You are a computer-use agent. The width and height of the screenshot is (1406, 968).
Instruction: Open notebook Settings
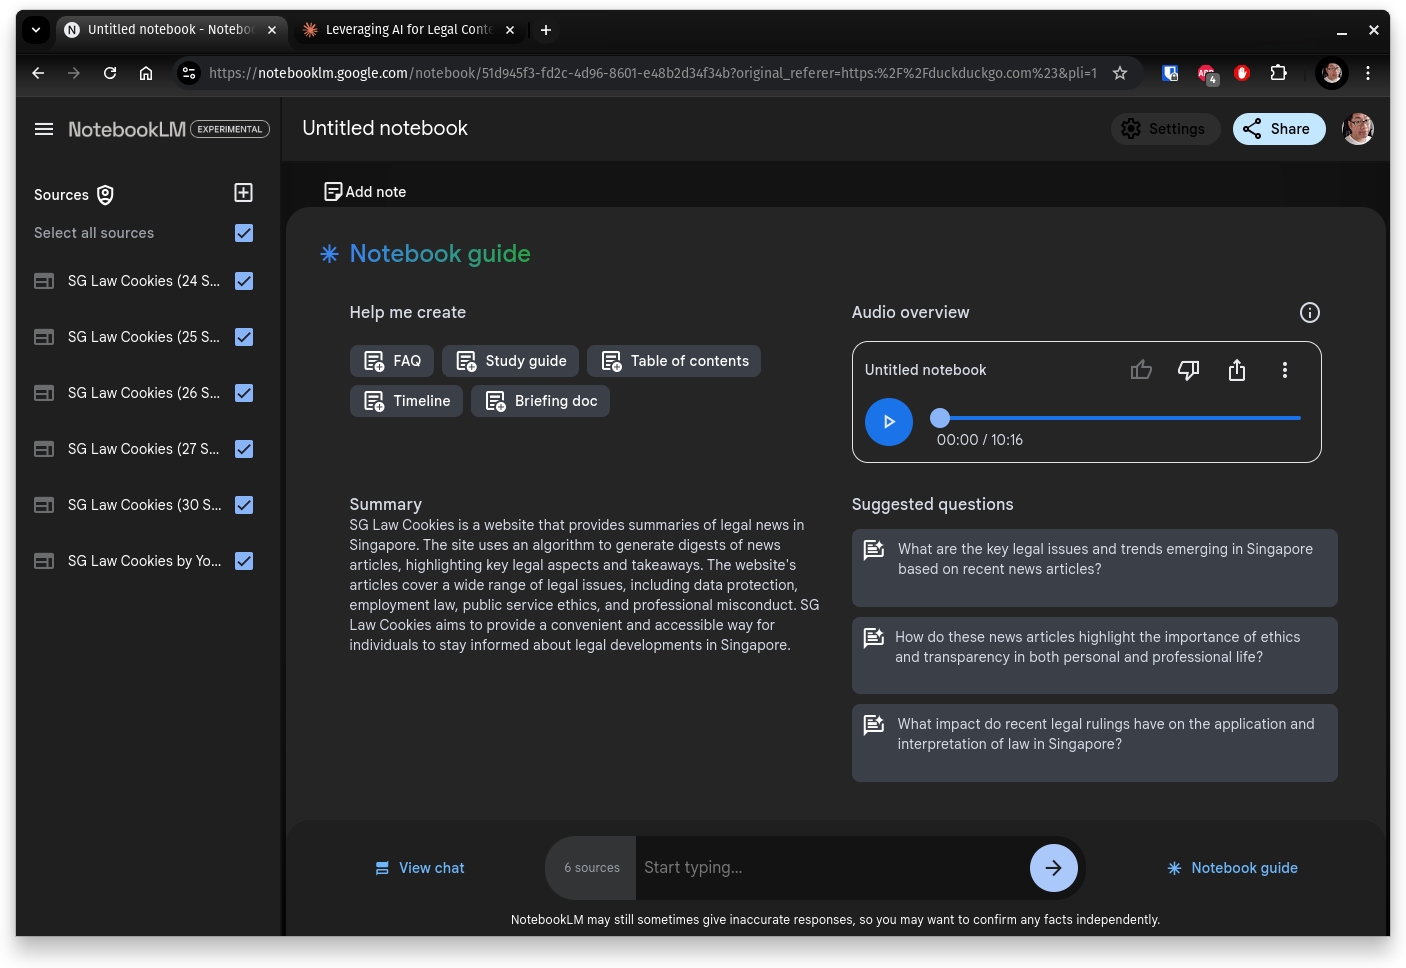[1165, 129]
